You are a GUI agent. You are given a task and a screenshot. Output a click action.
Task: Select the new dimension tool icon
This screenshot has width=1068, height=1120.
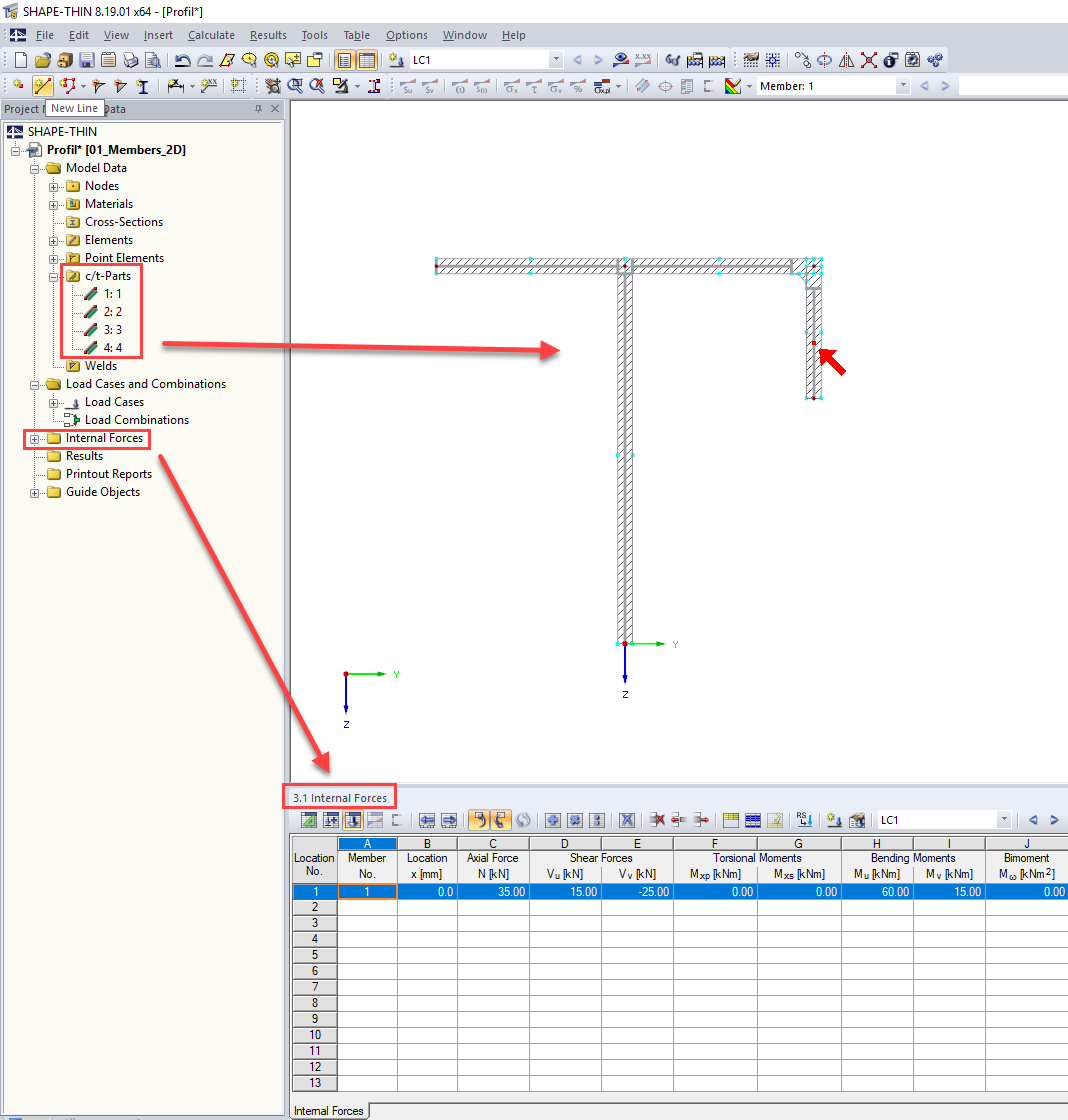[x=175, y=86]
